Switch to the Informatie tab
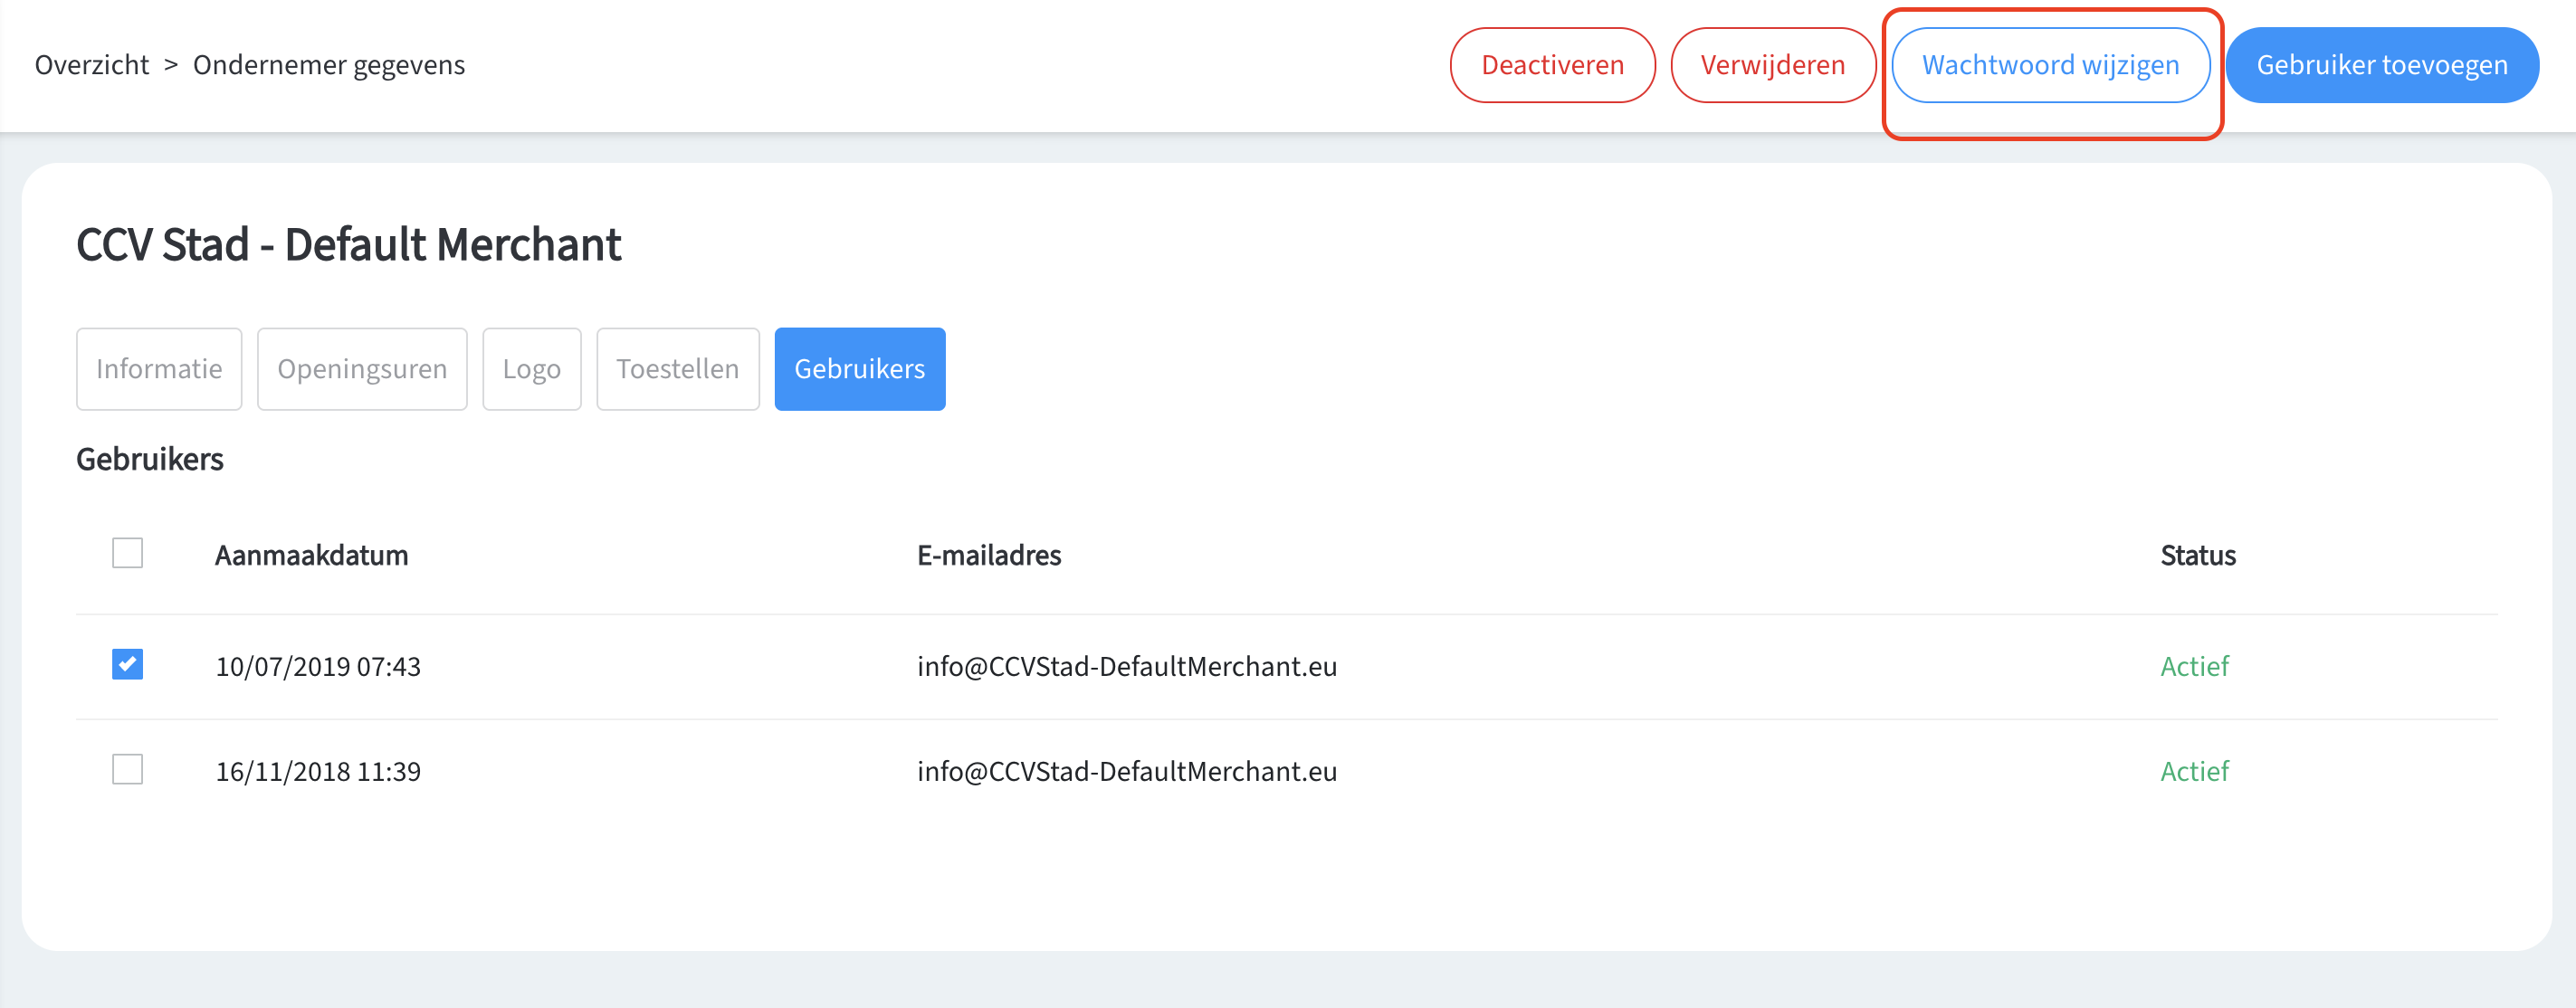 pyautogui.click(x=159, y=369)
